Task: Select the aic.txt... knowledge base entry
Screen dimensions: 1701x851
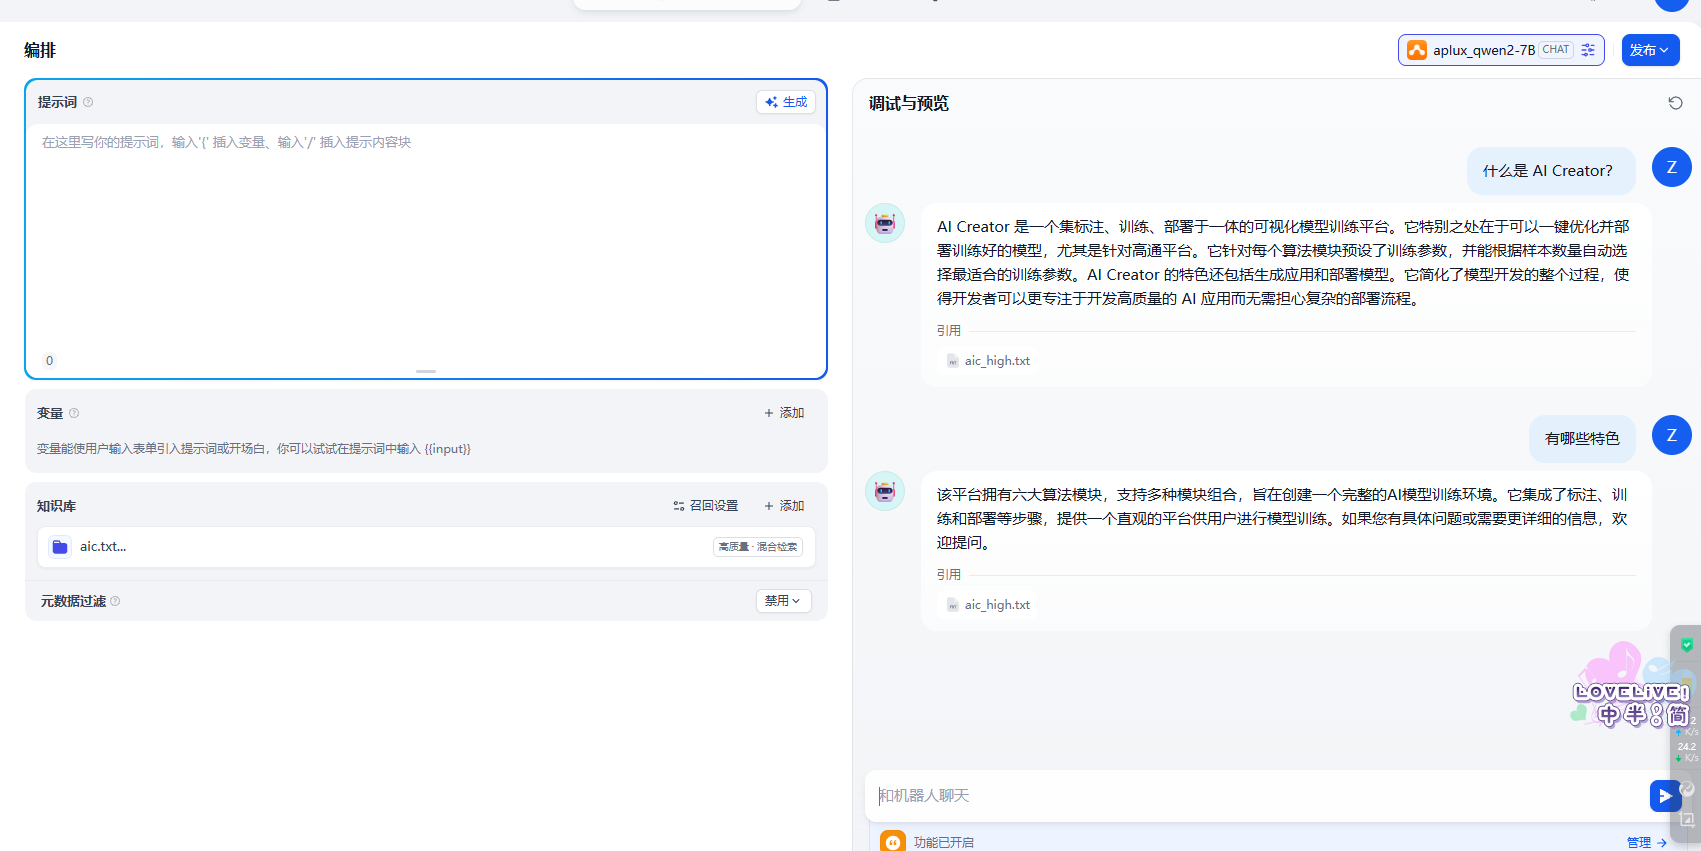Action: click(426, 547)
